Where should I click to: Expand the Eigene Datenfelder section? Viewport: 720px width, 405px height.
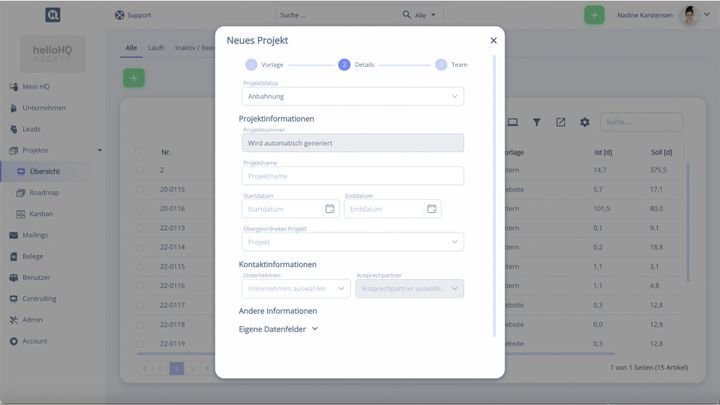[x=278, y=329]
